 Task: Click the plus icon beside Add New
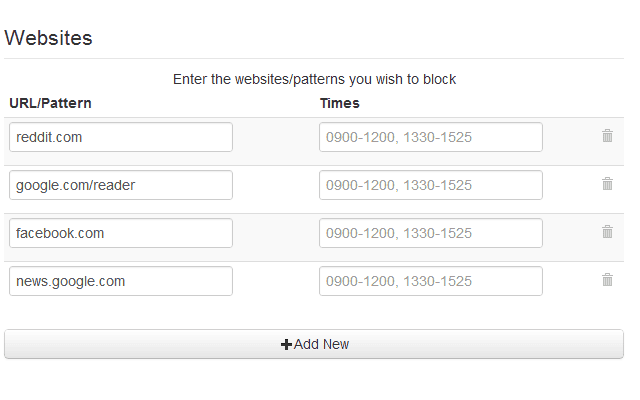(287, 344)
